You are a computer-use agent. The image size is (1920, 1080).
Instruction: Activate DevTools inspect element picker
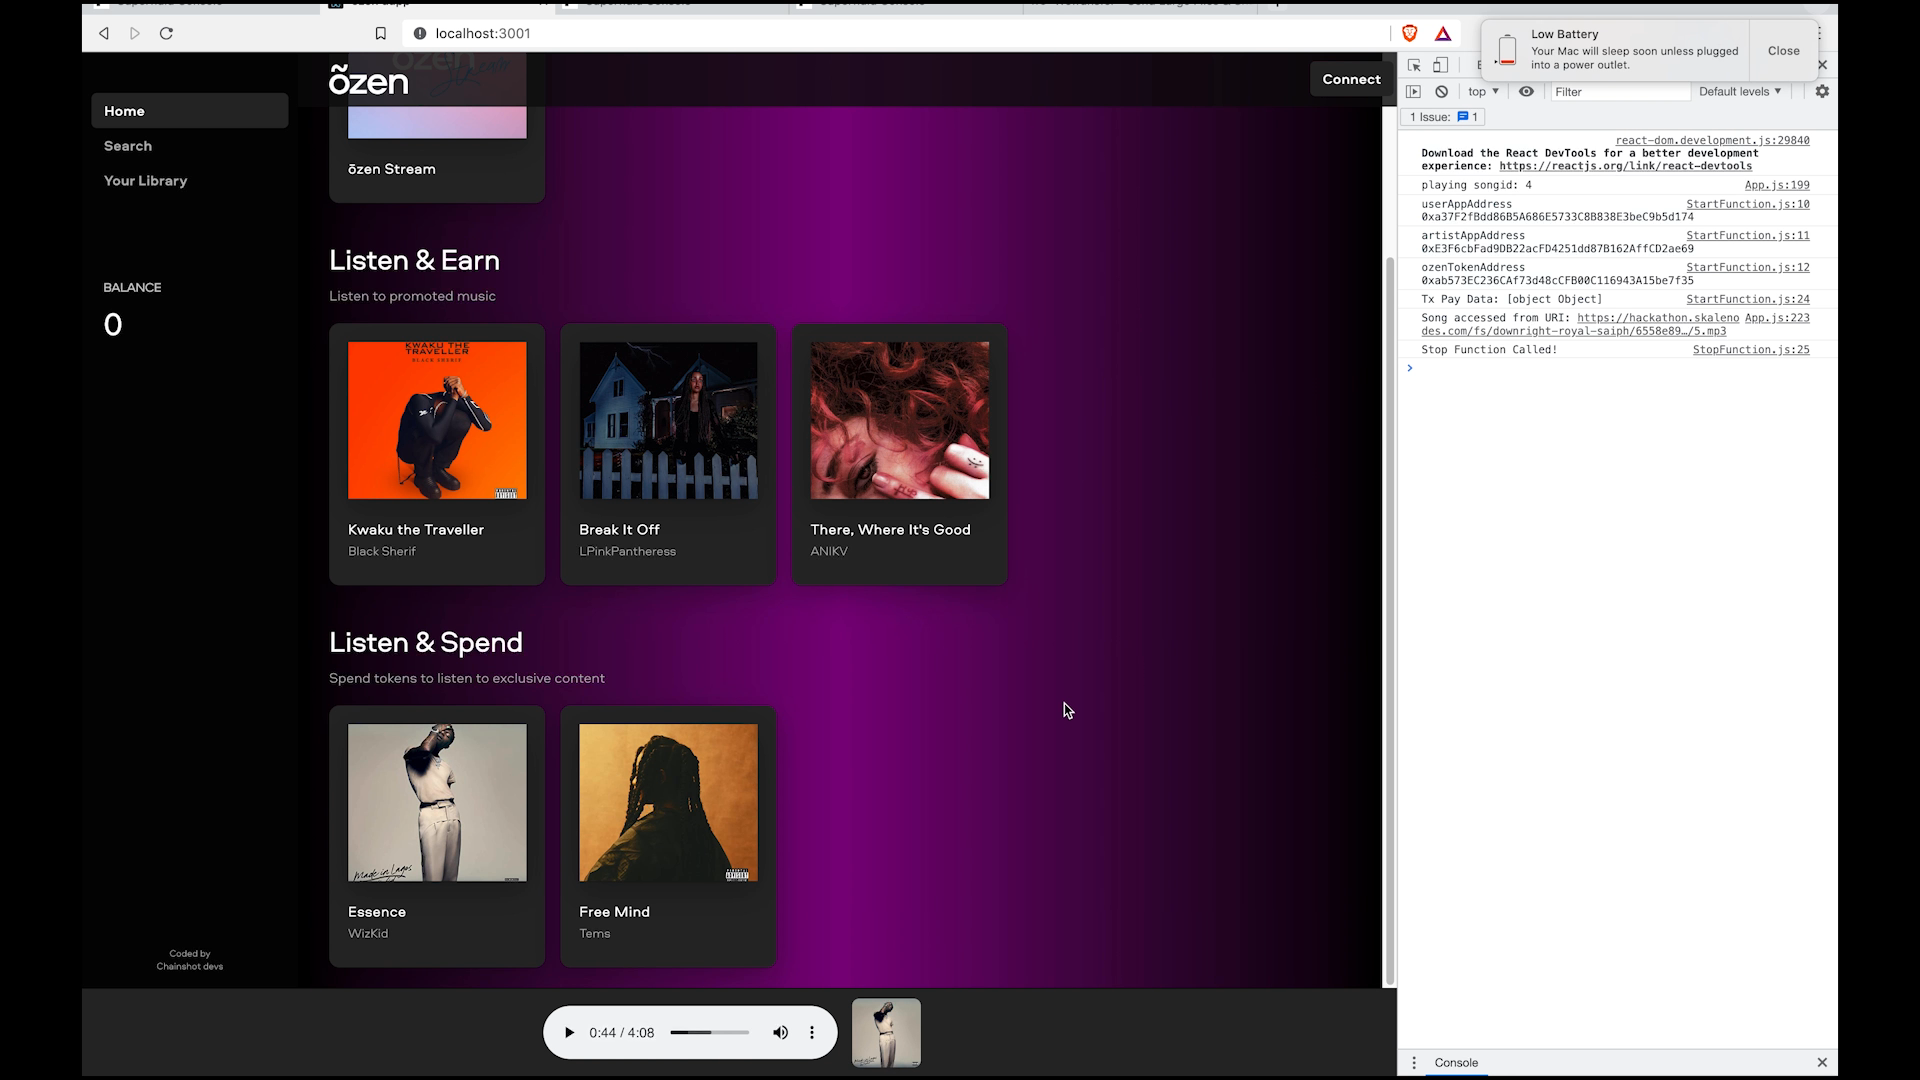1414,65
